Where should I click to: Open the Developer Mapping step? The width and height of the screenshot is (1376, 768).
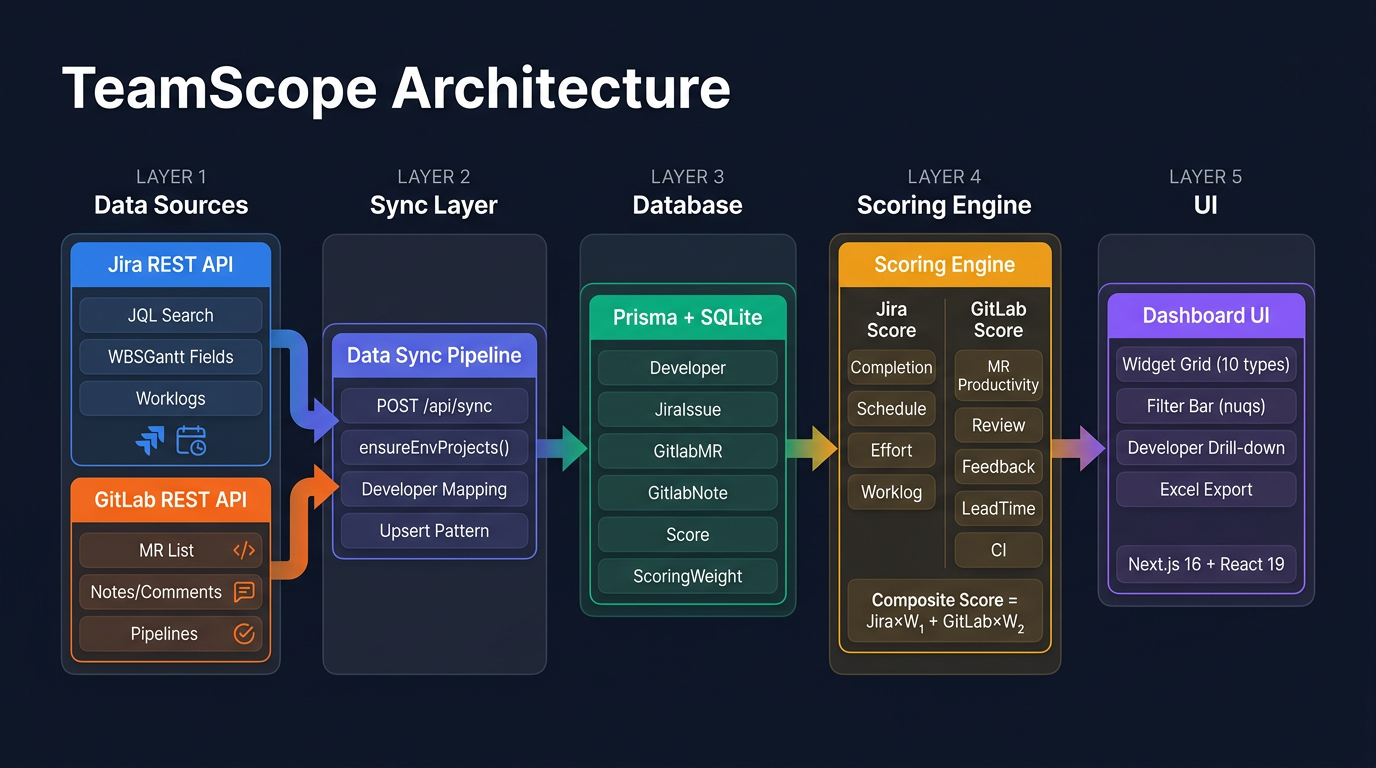coord(433,489)
